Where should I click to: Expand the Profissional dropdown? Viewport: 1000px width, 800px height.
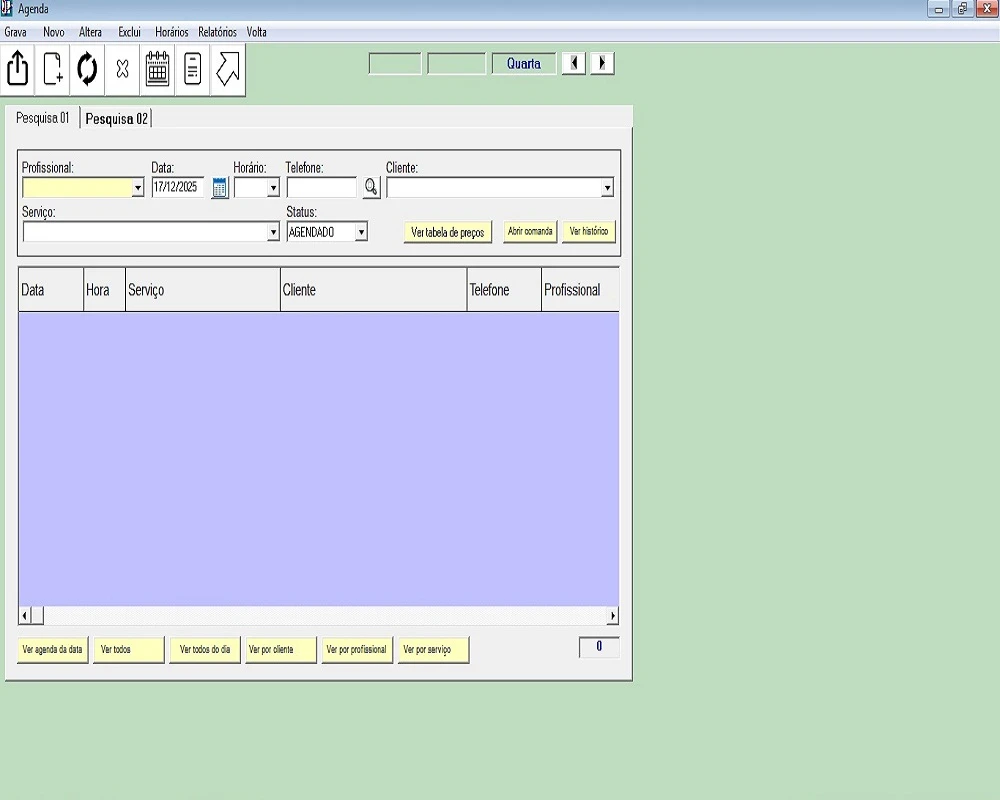click(138, 188)
